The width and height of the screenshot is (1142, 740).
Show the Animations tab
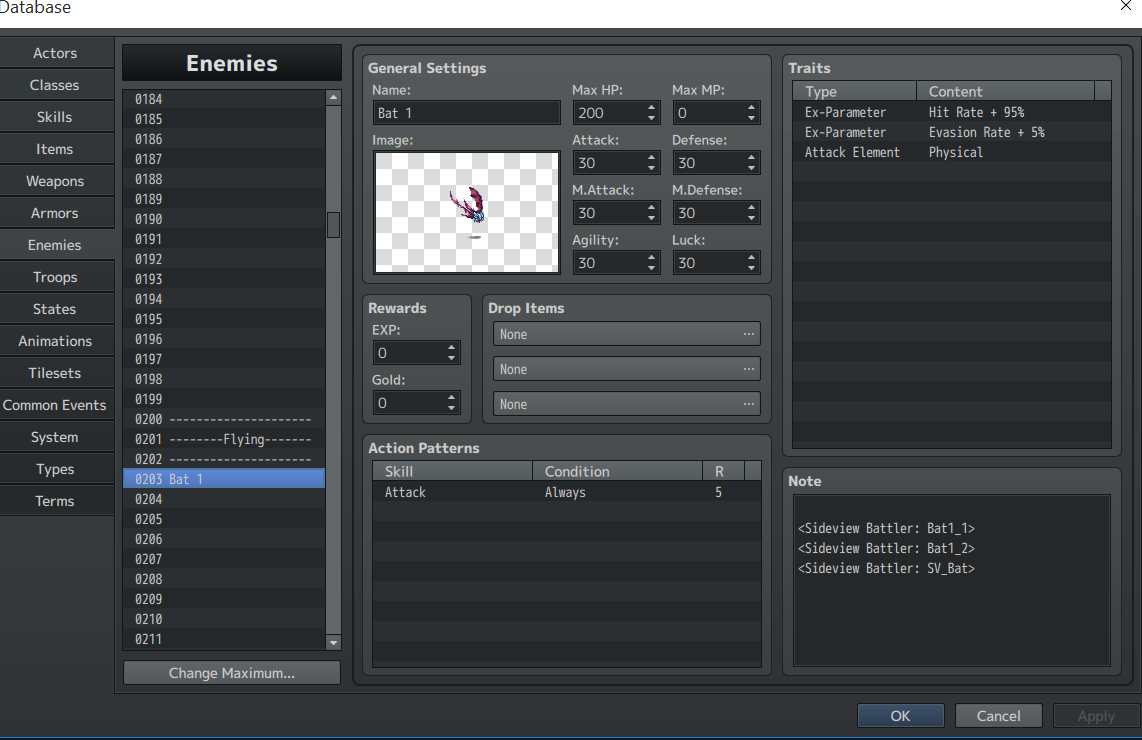(56, 342)
